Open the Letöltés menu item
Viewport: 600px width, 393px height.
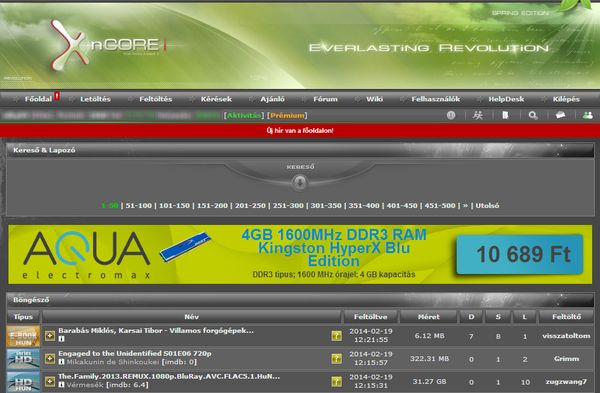click(x=95, y=99)
